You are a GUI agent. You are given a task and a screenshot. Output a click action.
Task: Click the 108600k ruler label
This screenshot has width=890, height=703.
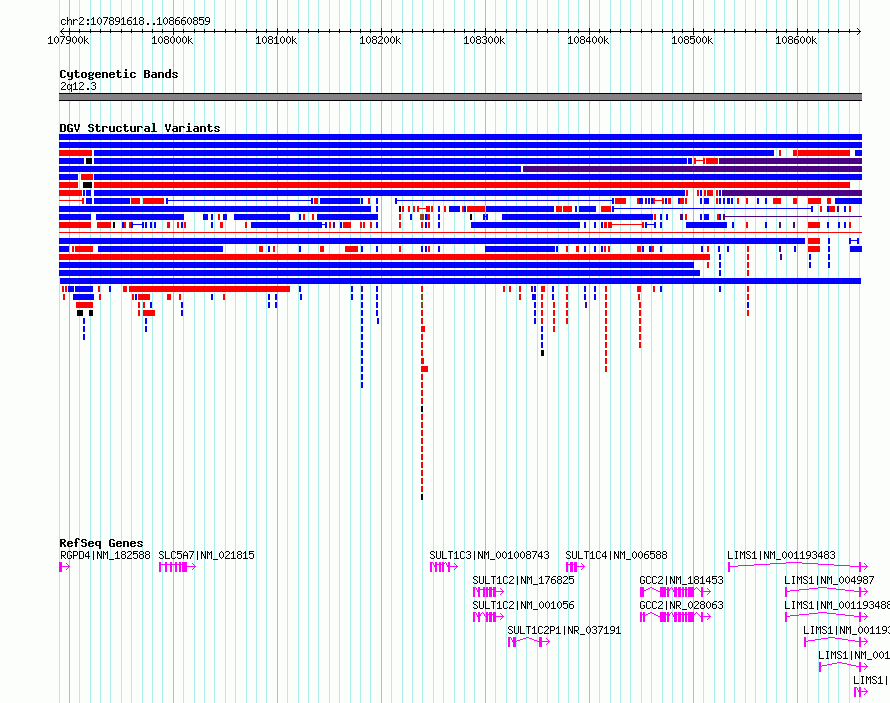[x=796, y=40]
